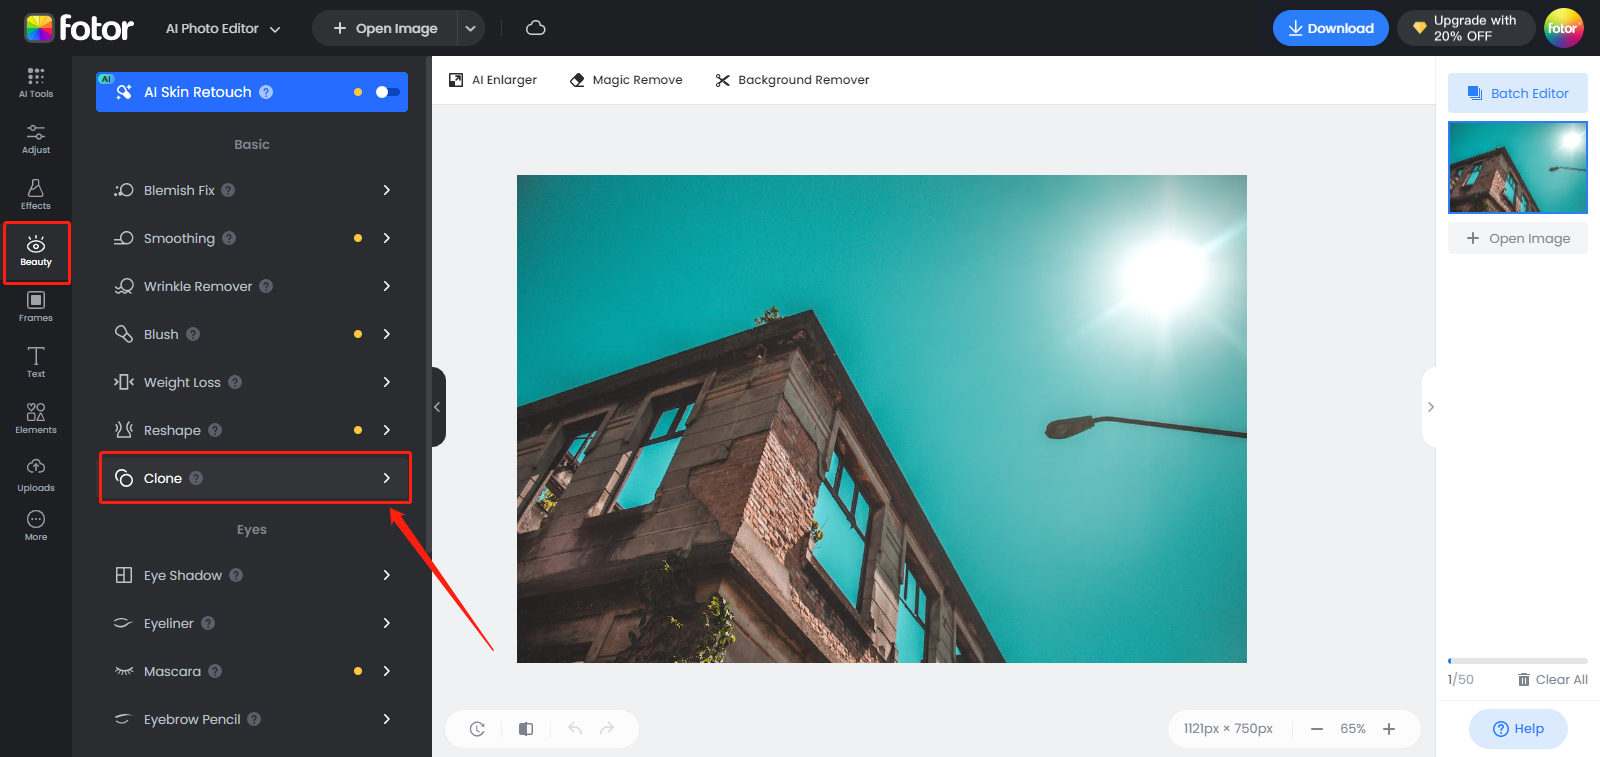Viewport: 1600px width, 757px height.
Task: Open the Uploads sidebar panel
Action: coord(36,476)
